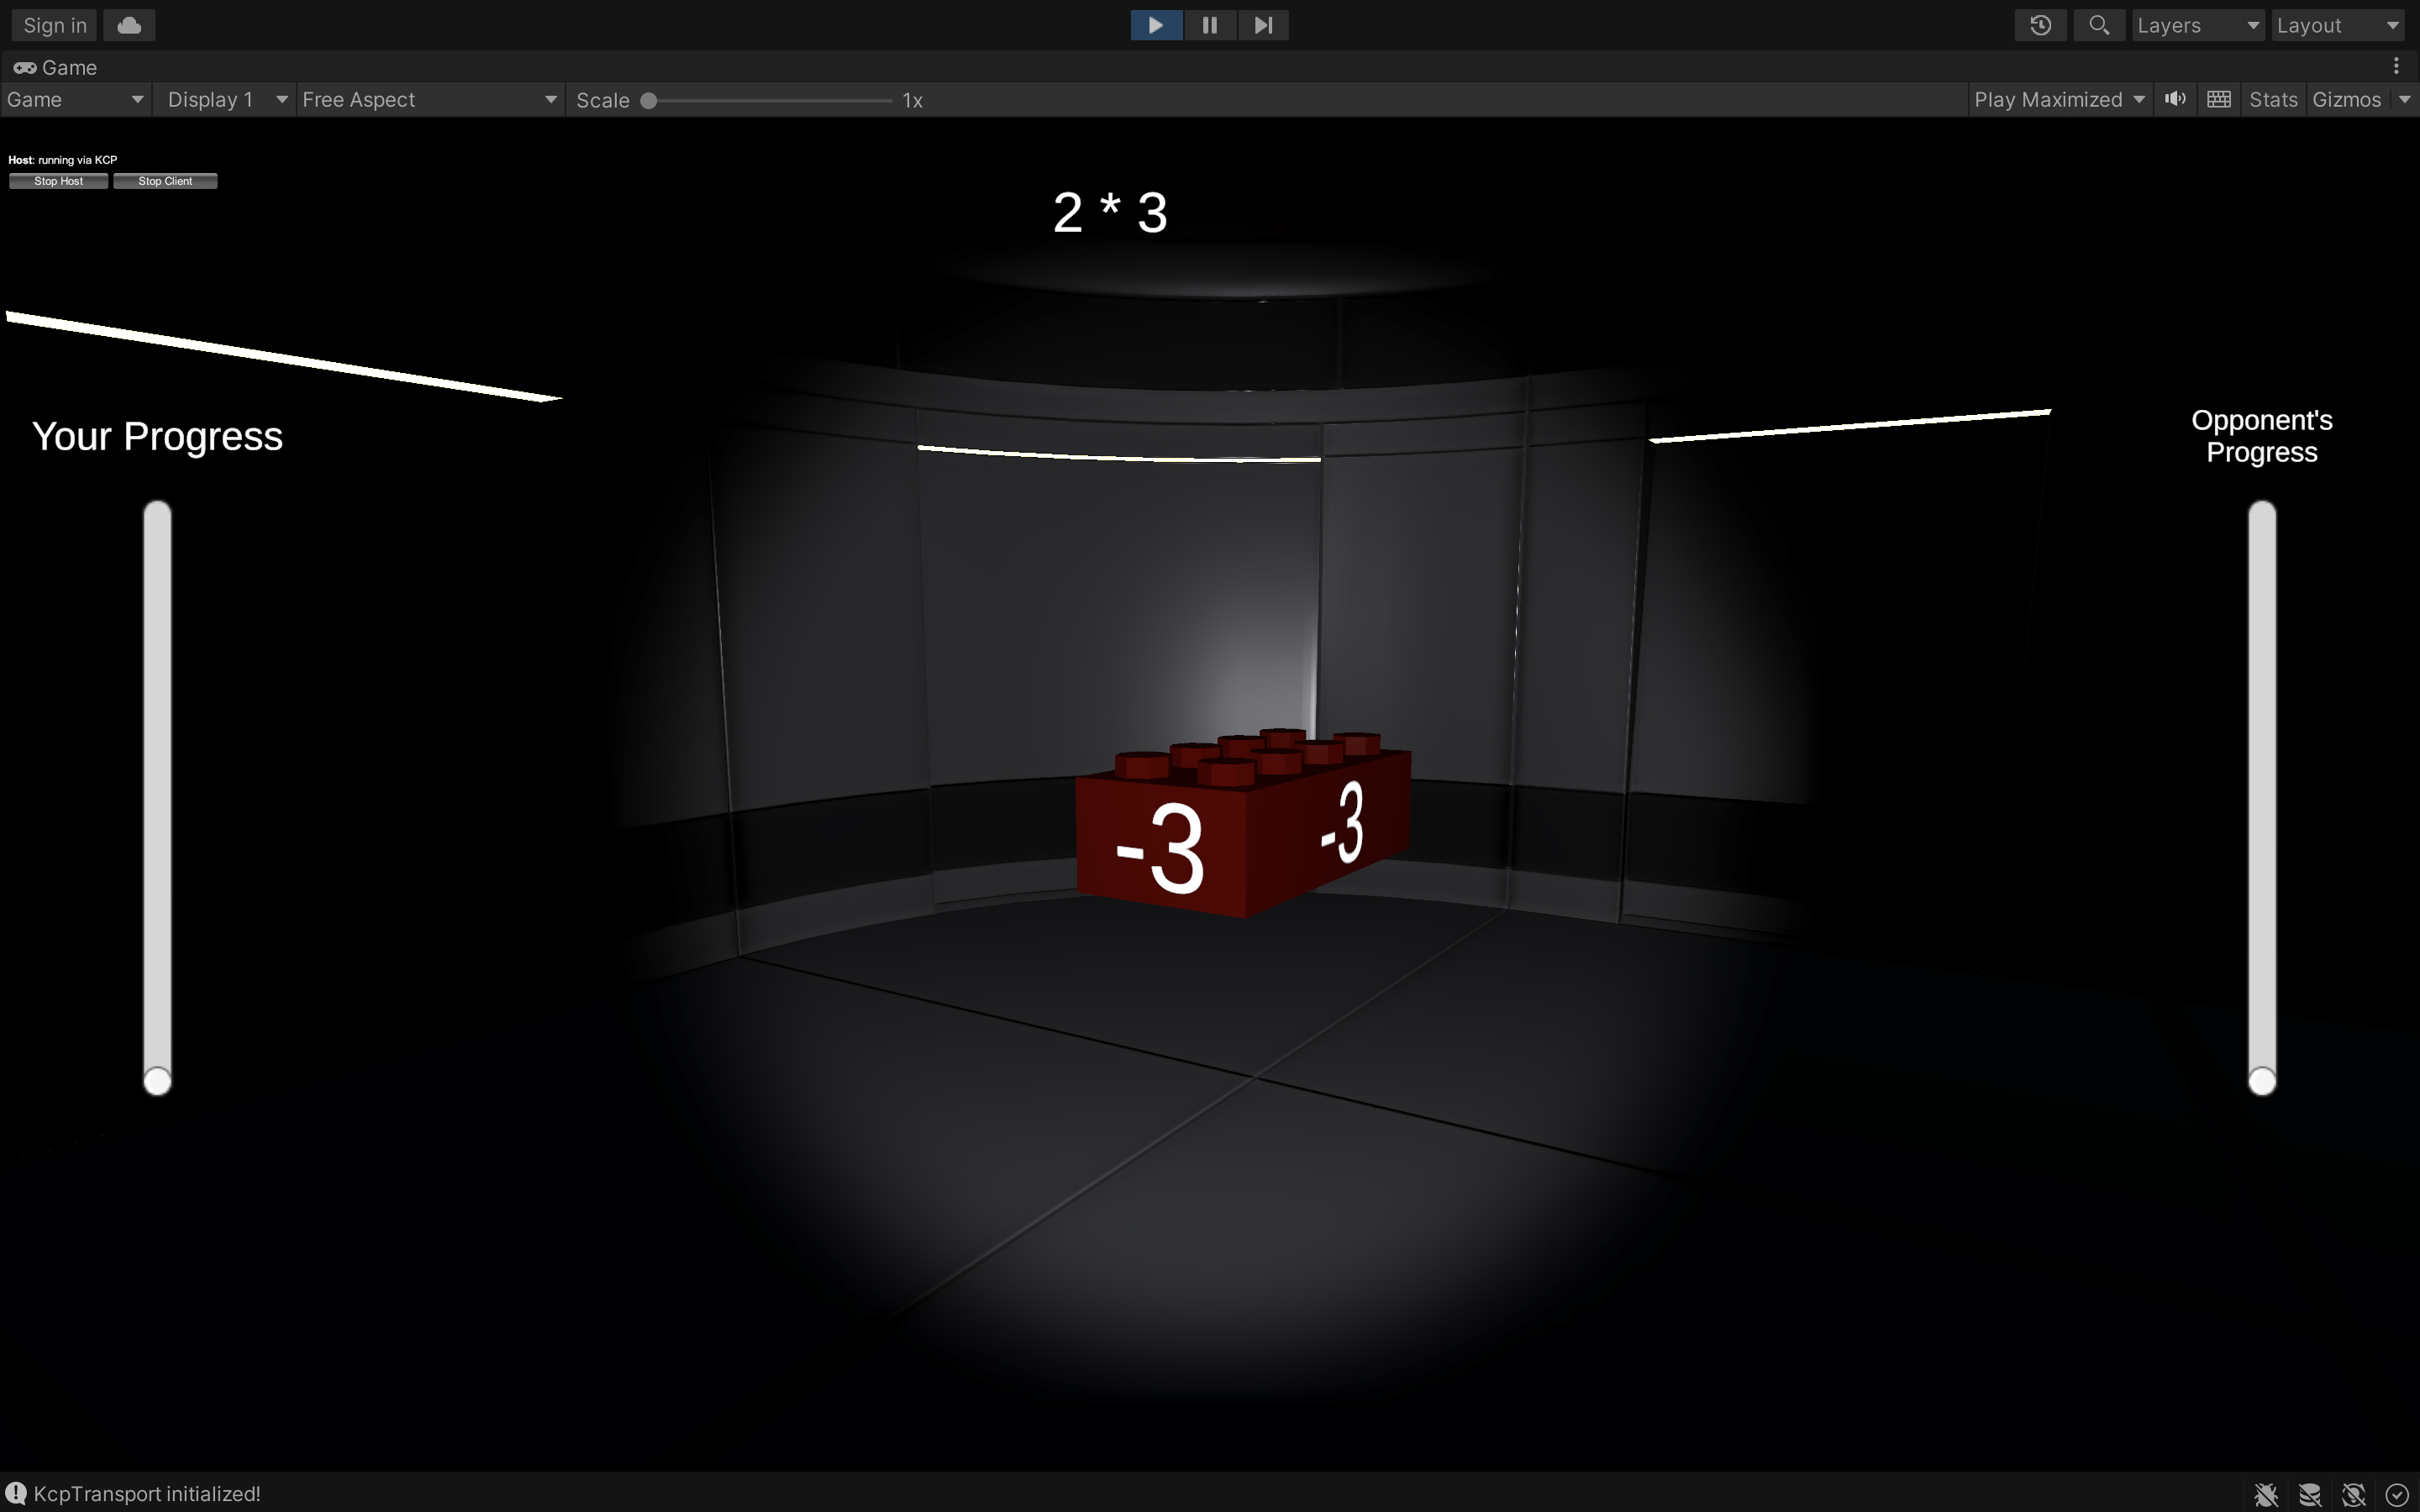Click the Play button to stop playmode
Screen dimensions: 2420x1512
point(1156,25)
